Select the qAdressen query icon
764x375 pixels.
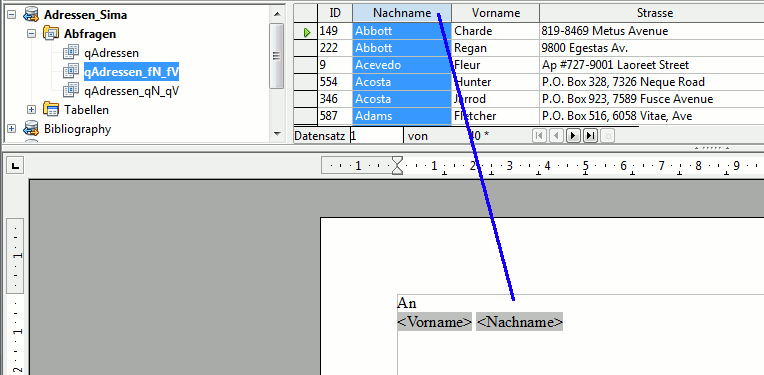pos(71,53)
